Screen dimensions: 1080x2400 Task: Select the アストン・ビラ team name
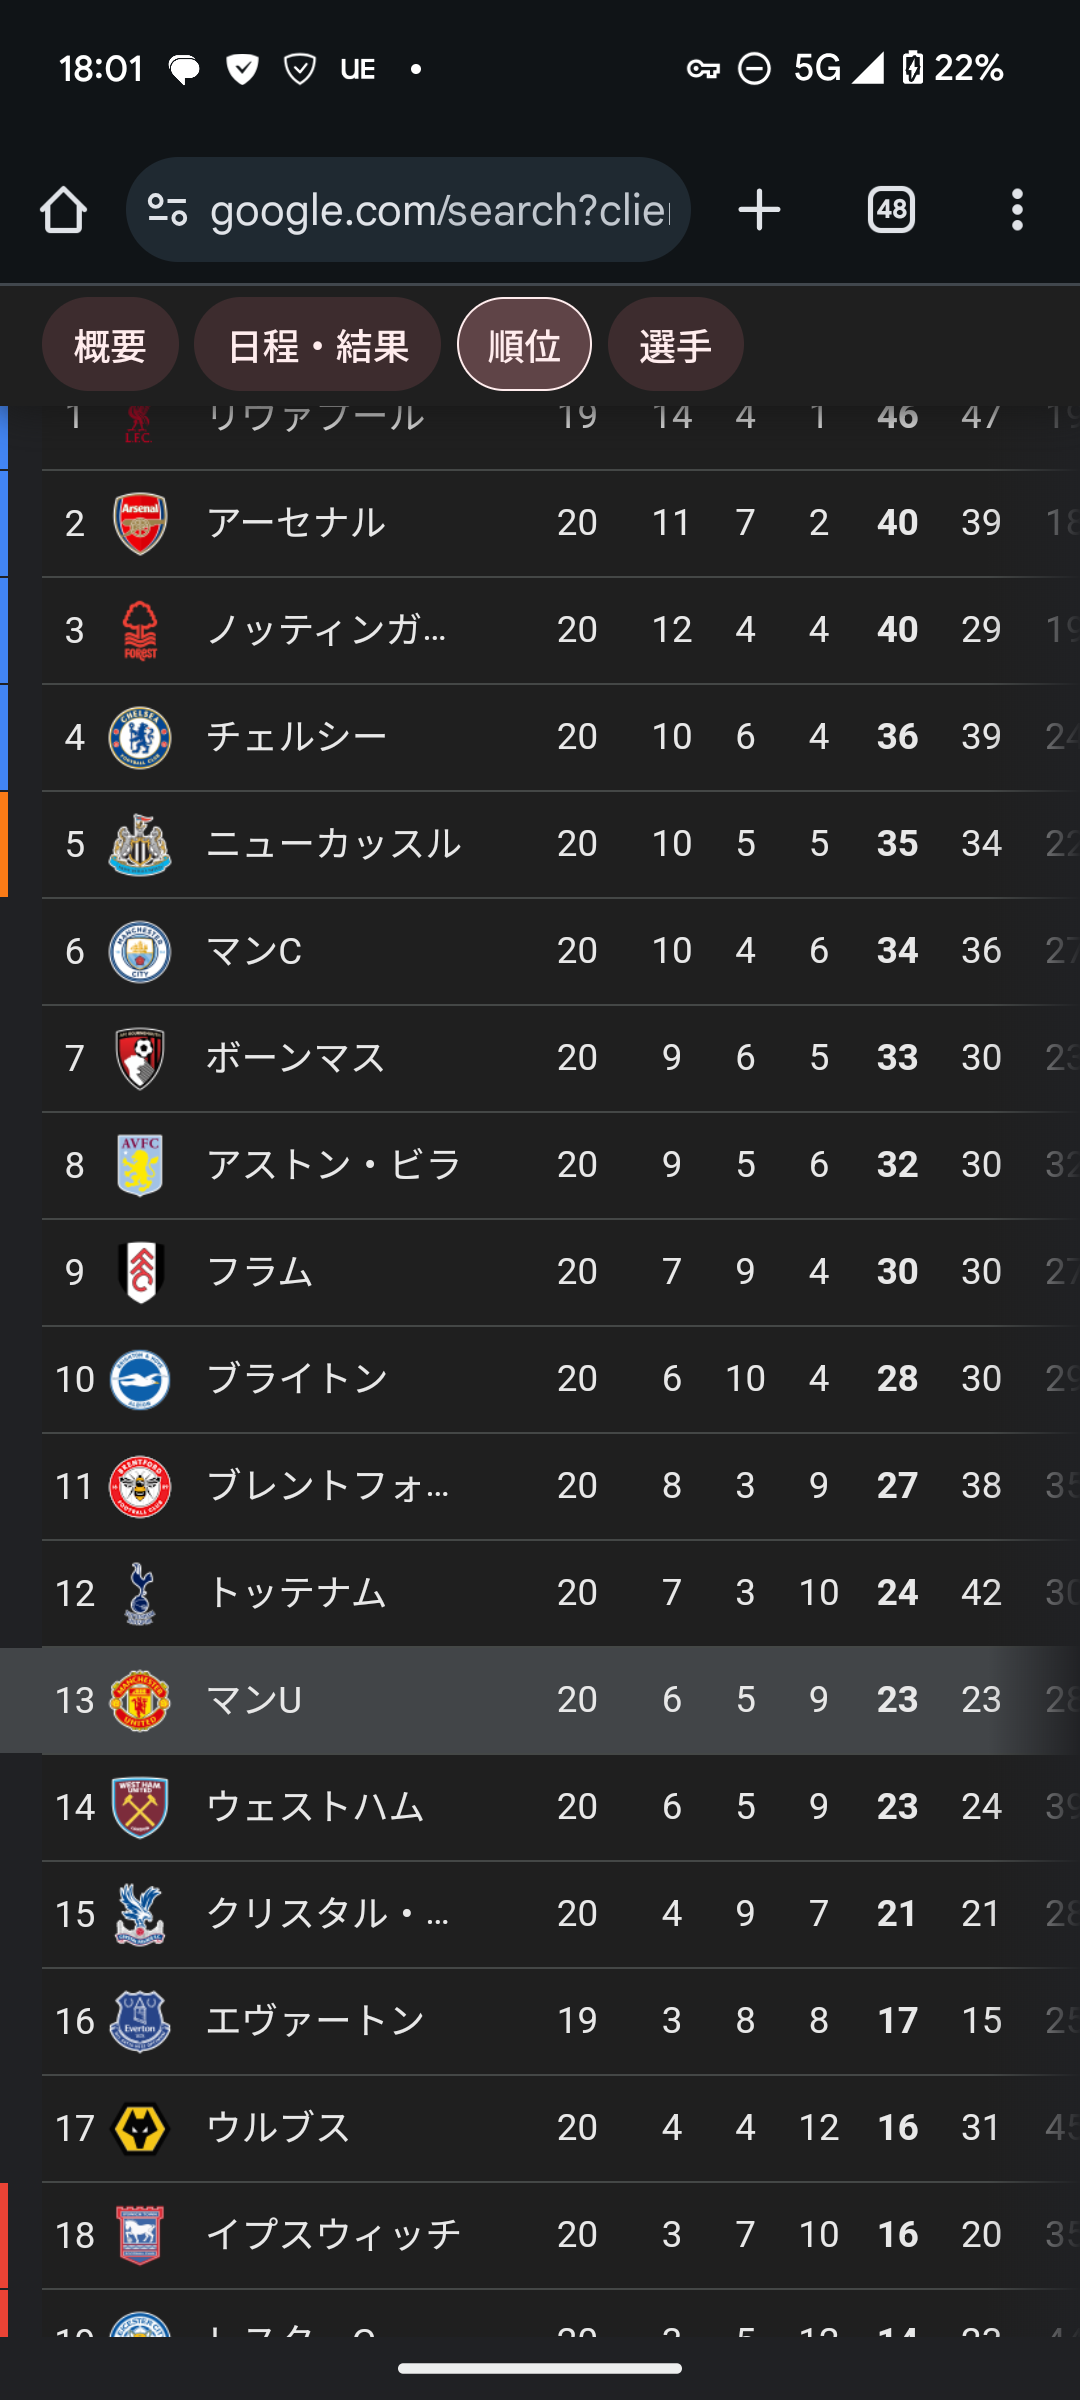coord(333,1165)
